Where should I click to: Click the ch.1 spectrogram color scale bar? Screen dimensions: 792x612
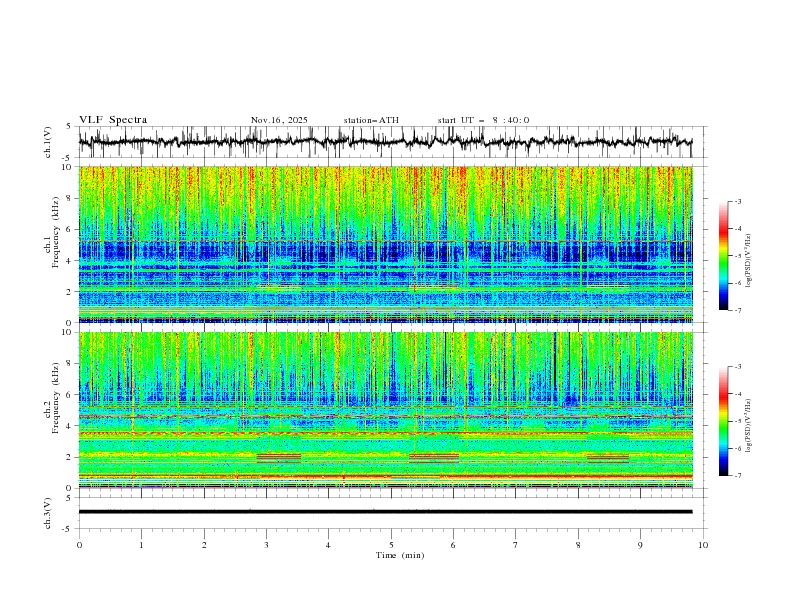click(723, 256)
